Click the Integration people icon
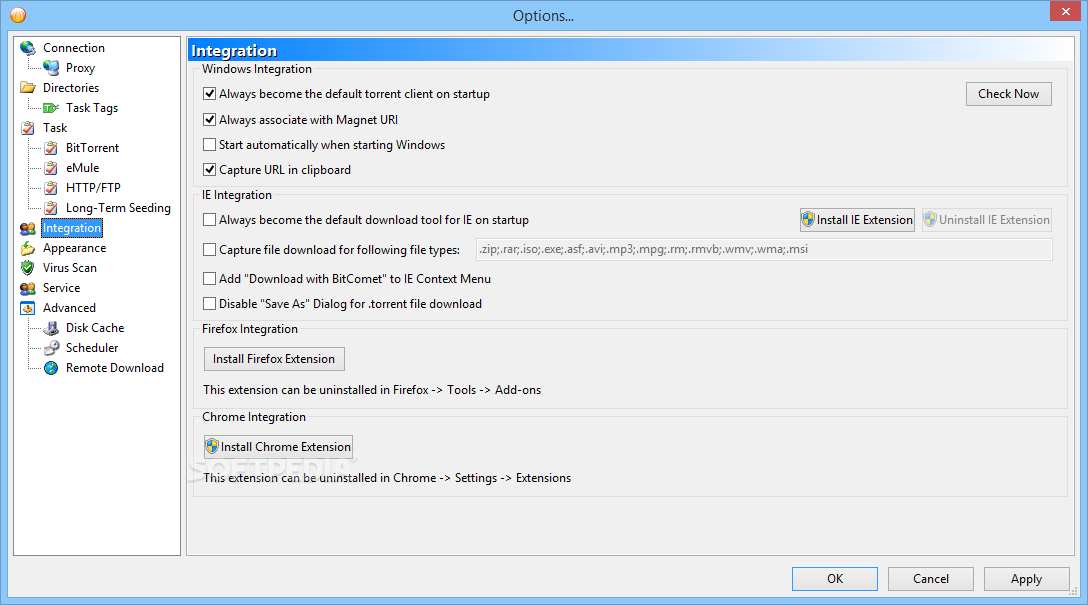The height and width of the screenshot is (605, 1088). (28, 228)
